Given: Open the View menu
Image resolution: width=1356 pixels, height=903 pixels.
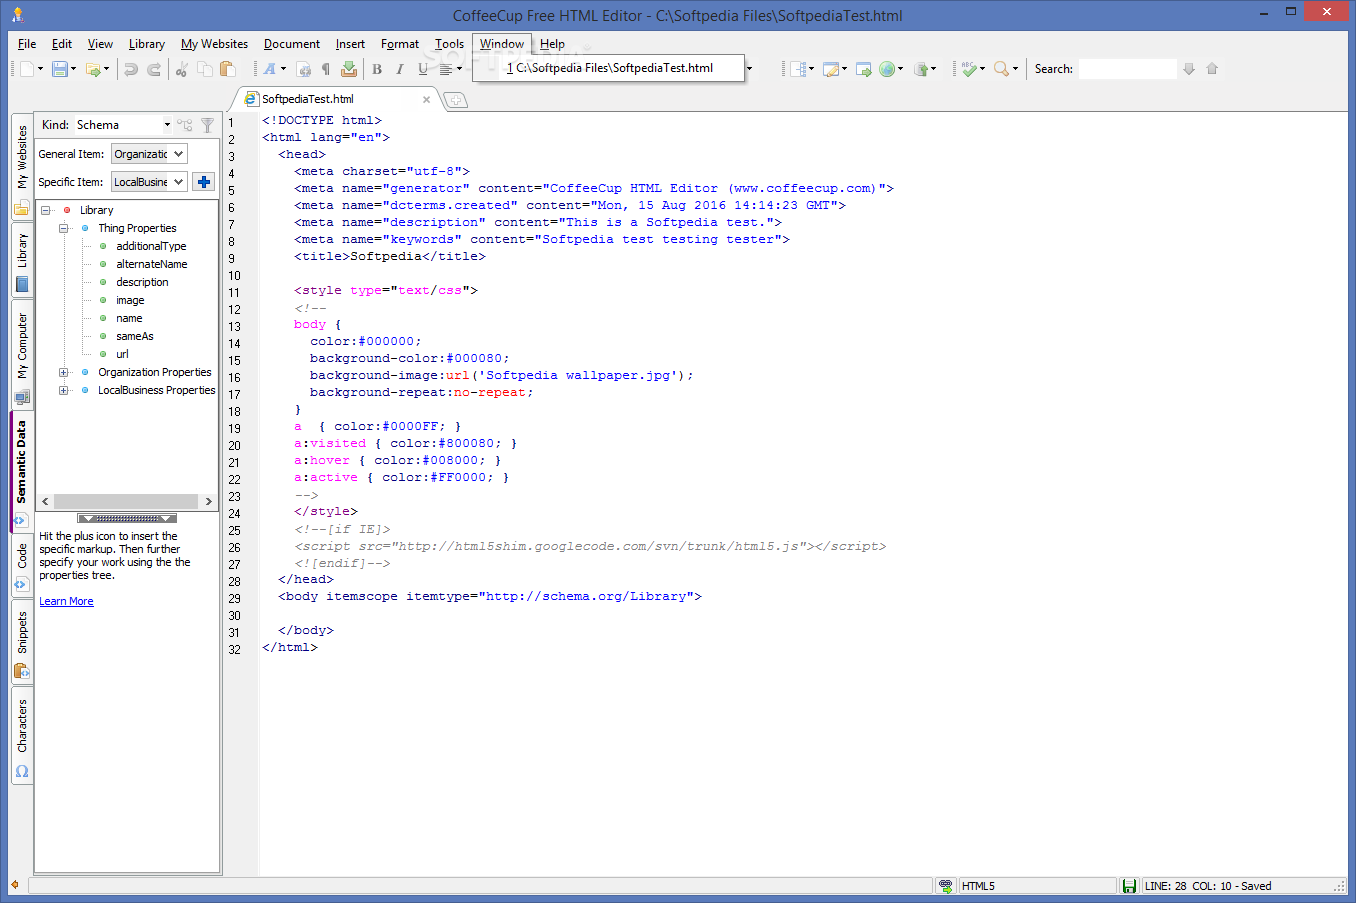Looking at the screenshot, I should (x=100, y=44).
